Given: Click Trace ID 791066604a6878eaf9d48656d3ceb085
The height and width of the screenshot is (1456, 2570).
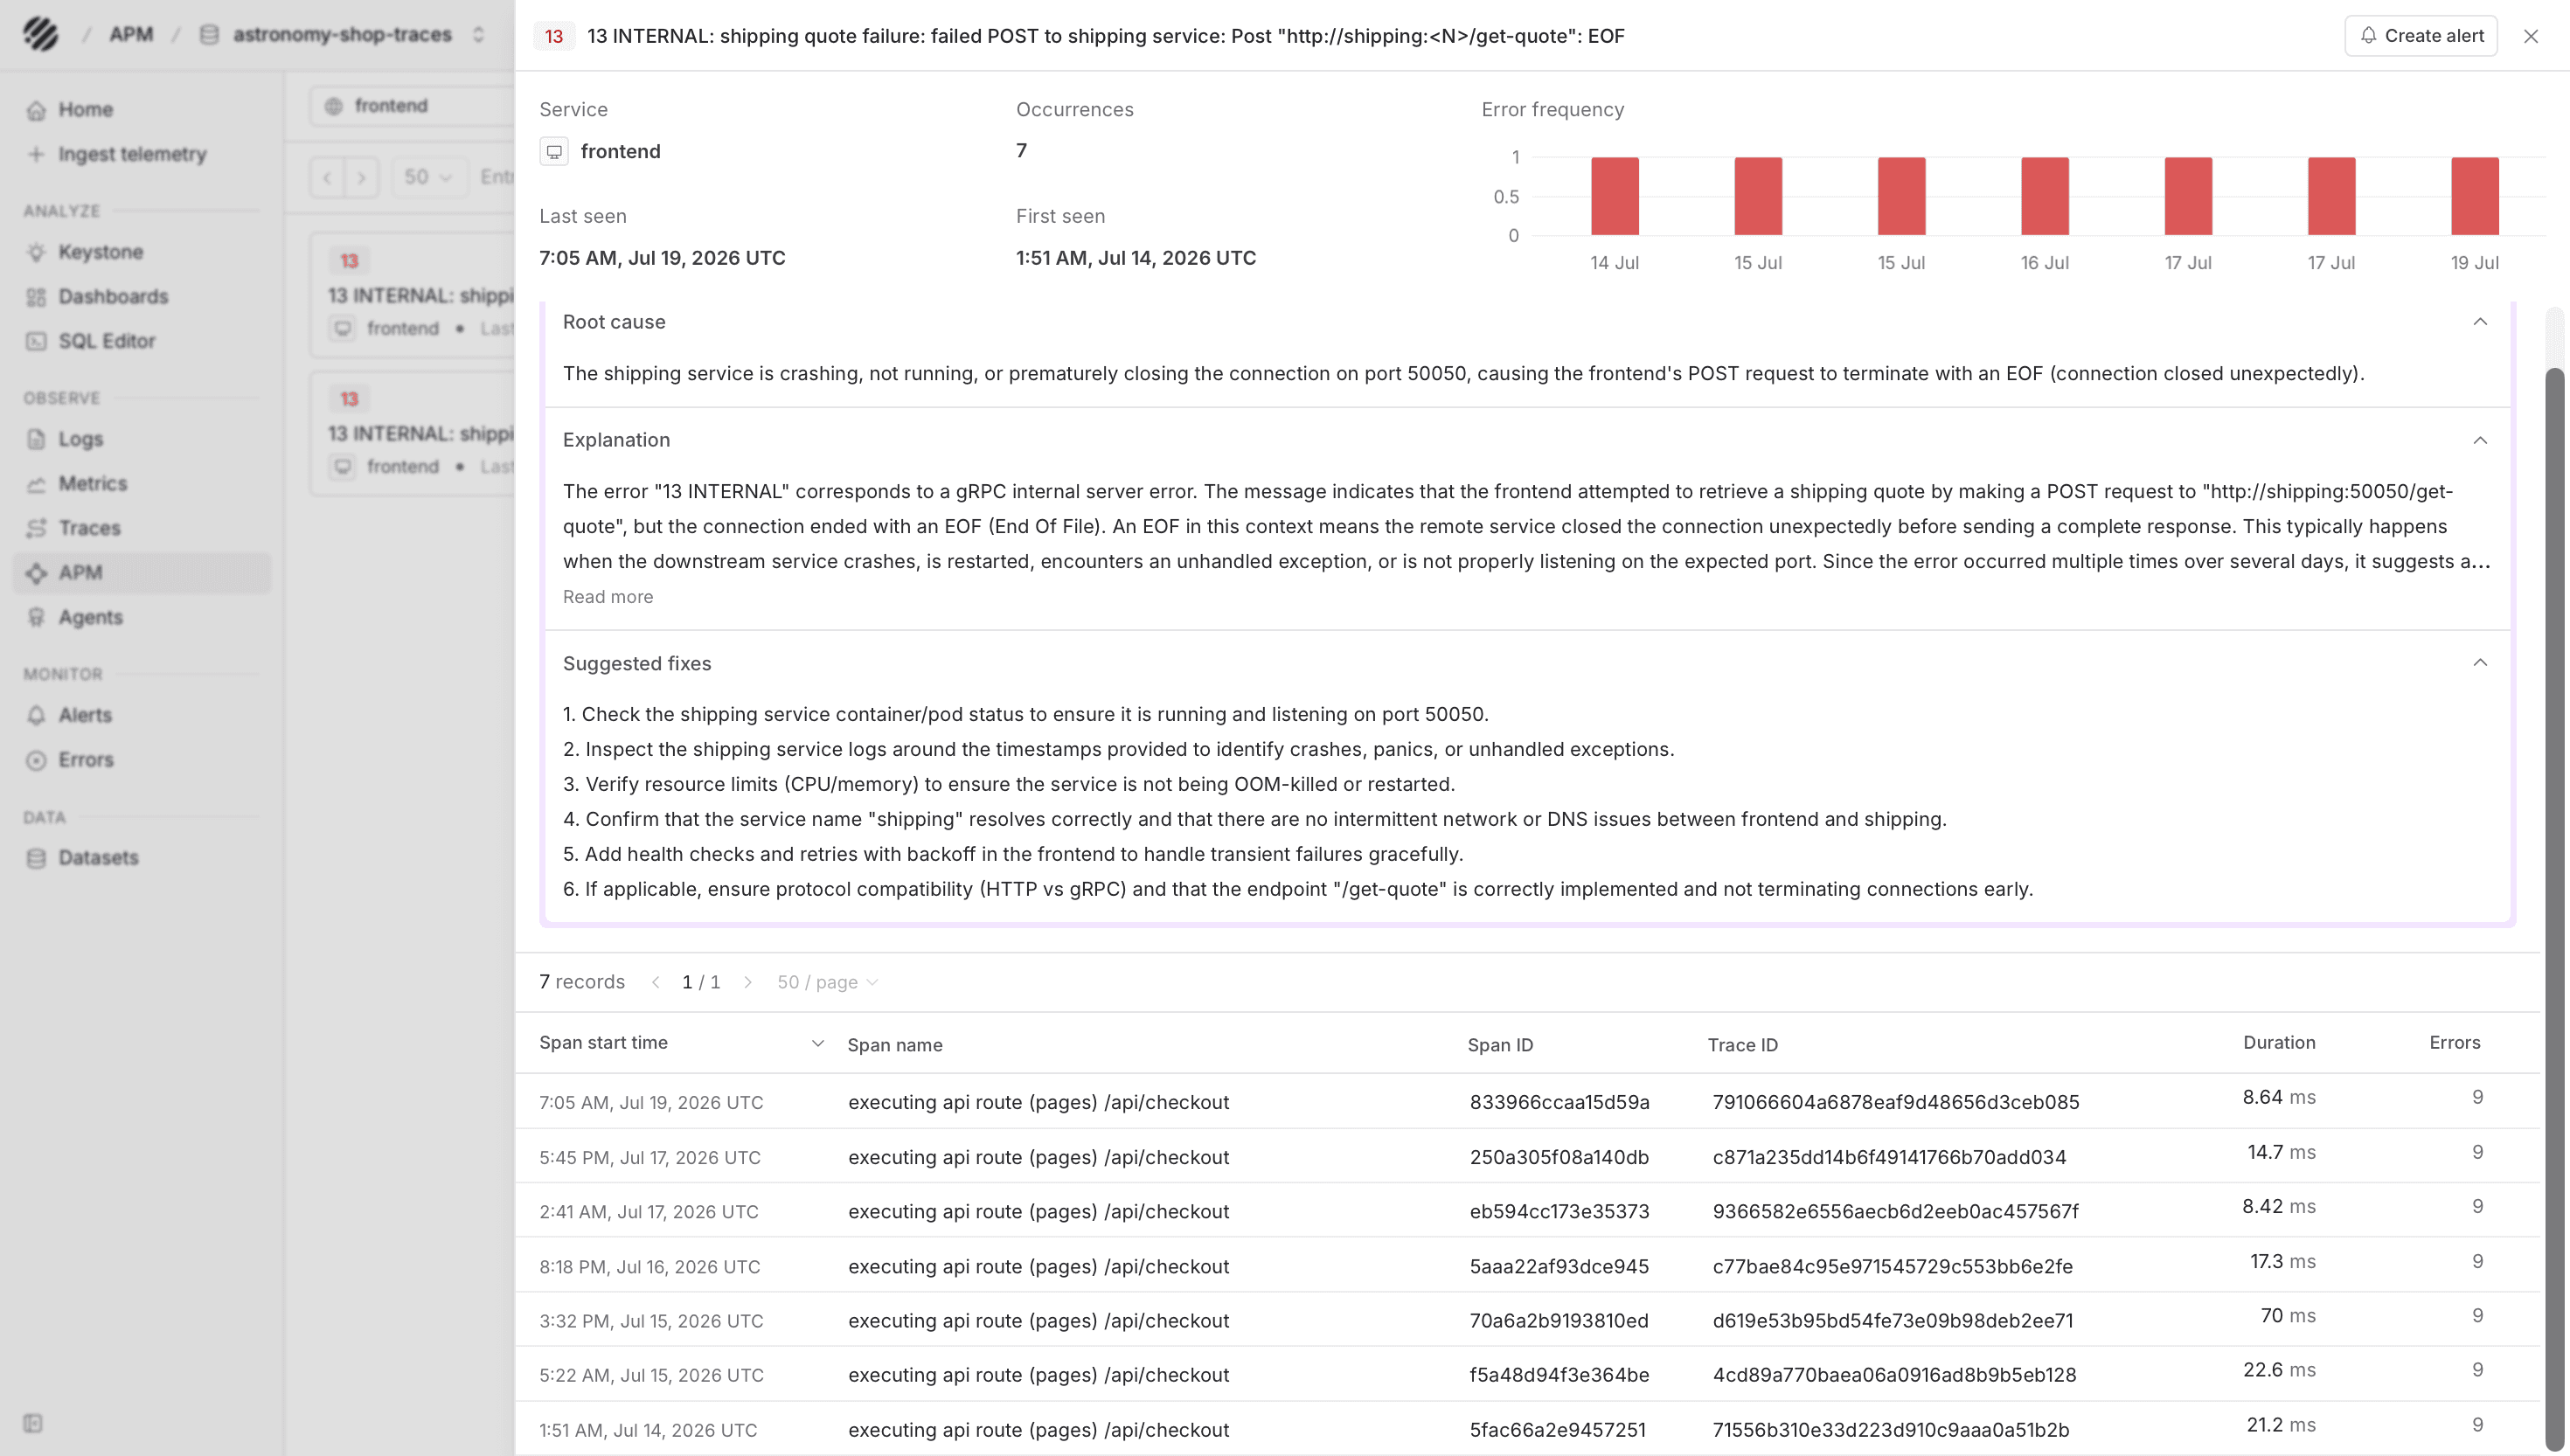Looking at the screenshot, I should [x=1895, y=1102].
